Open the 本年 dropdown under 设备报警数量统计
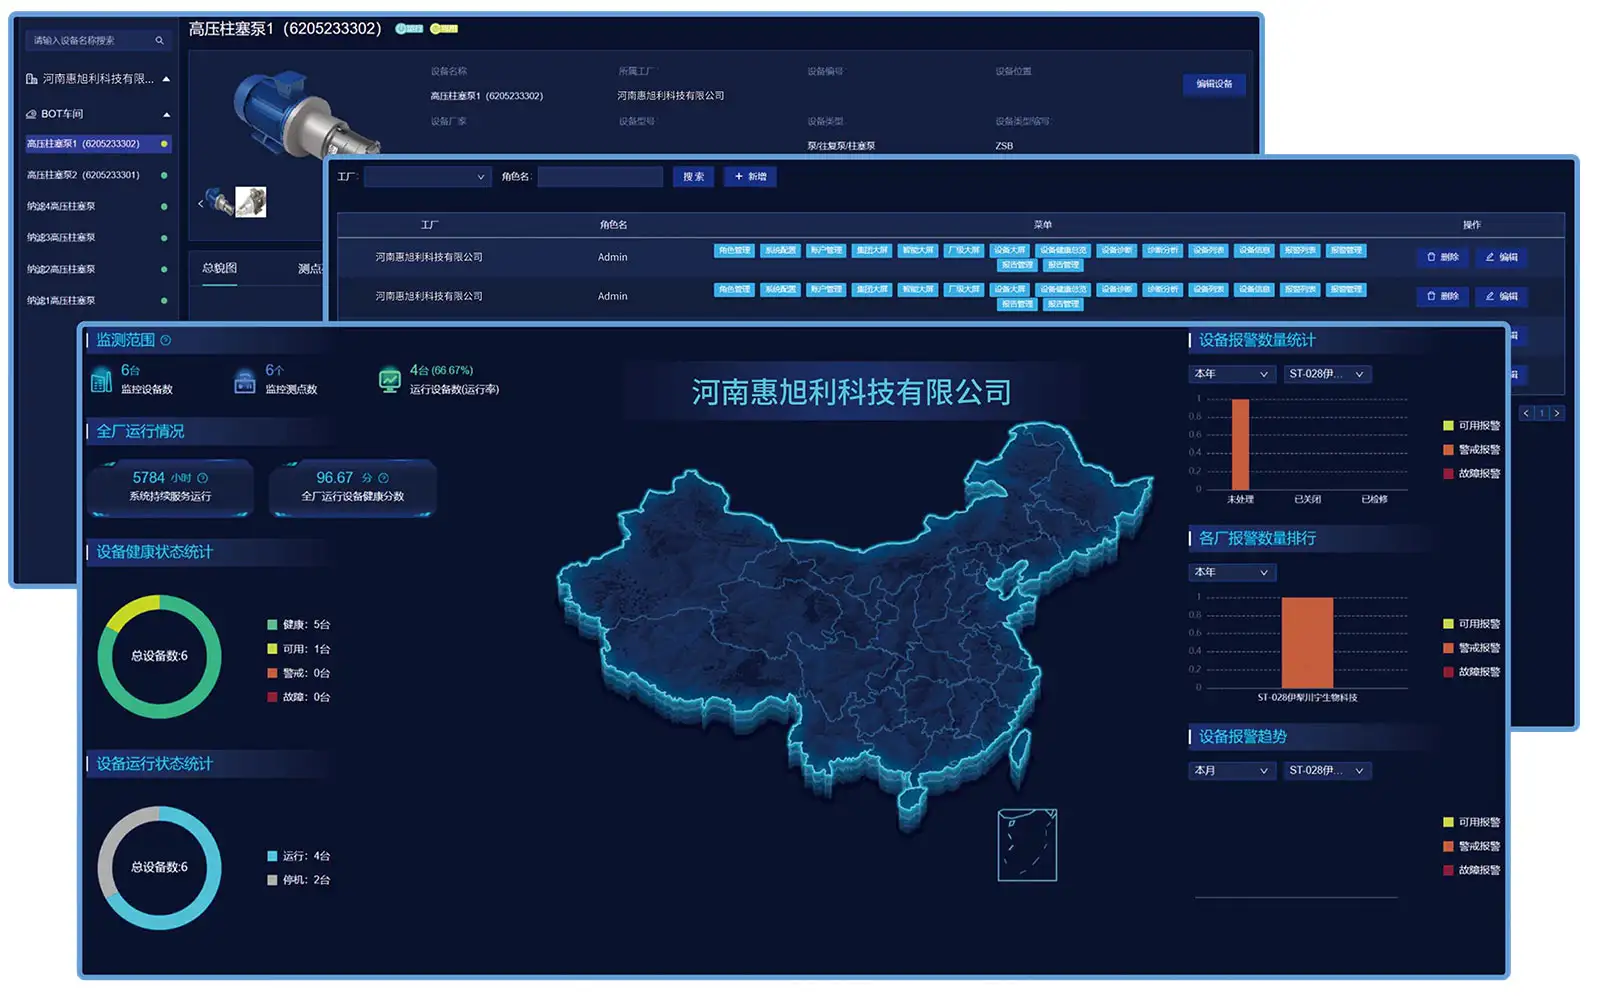The height and width of the screenshot is (997, 1600). tap(1232, 374)
